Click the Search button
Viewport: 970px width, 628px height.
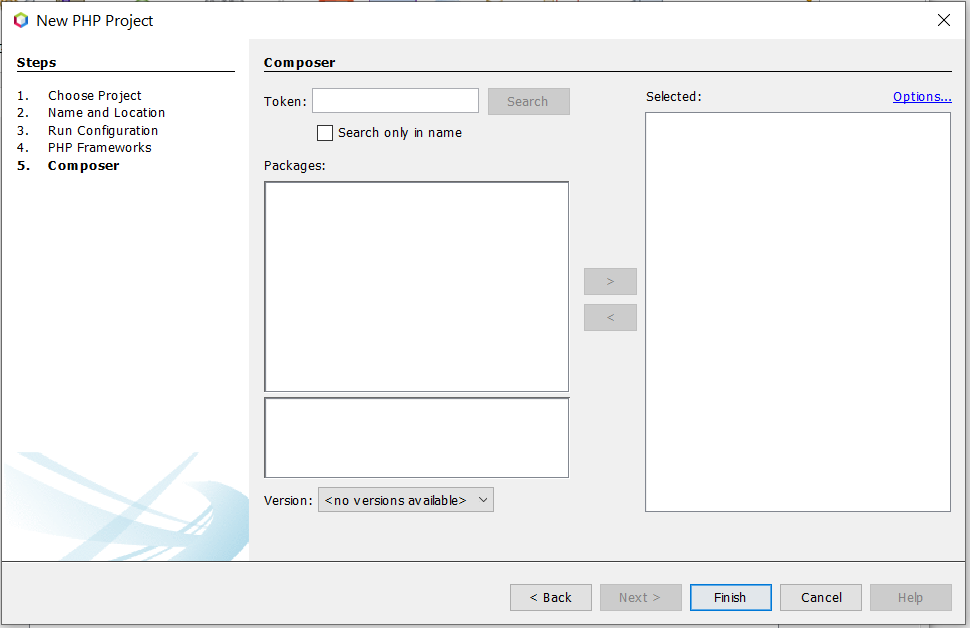(528, 101)
